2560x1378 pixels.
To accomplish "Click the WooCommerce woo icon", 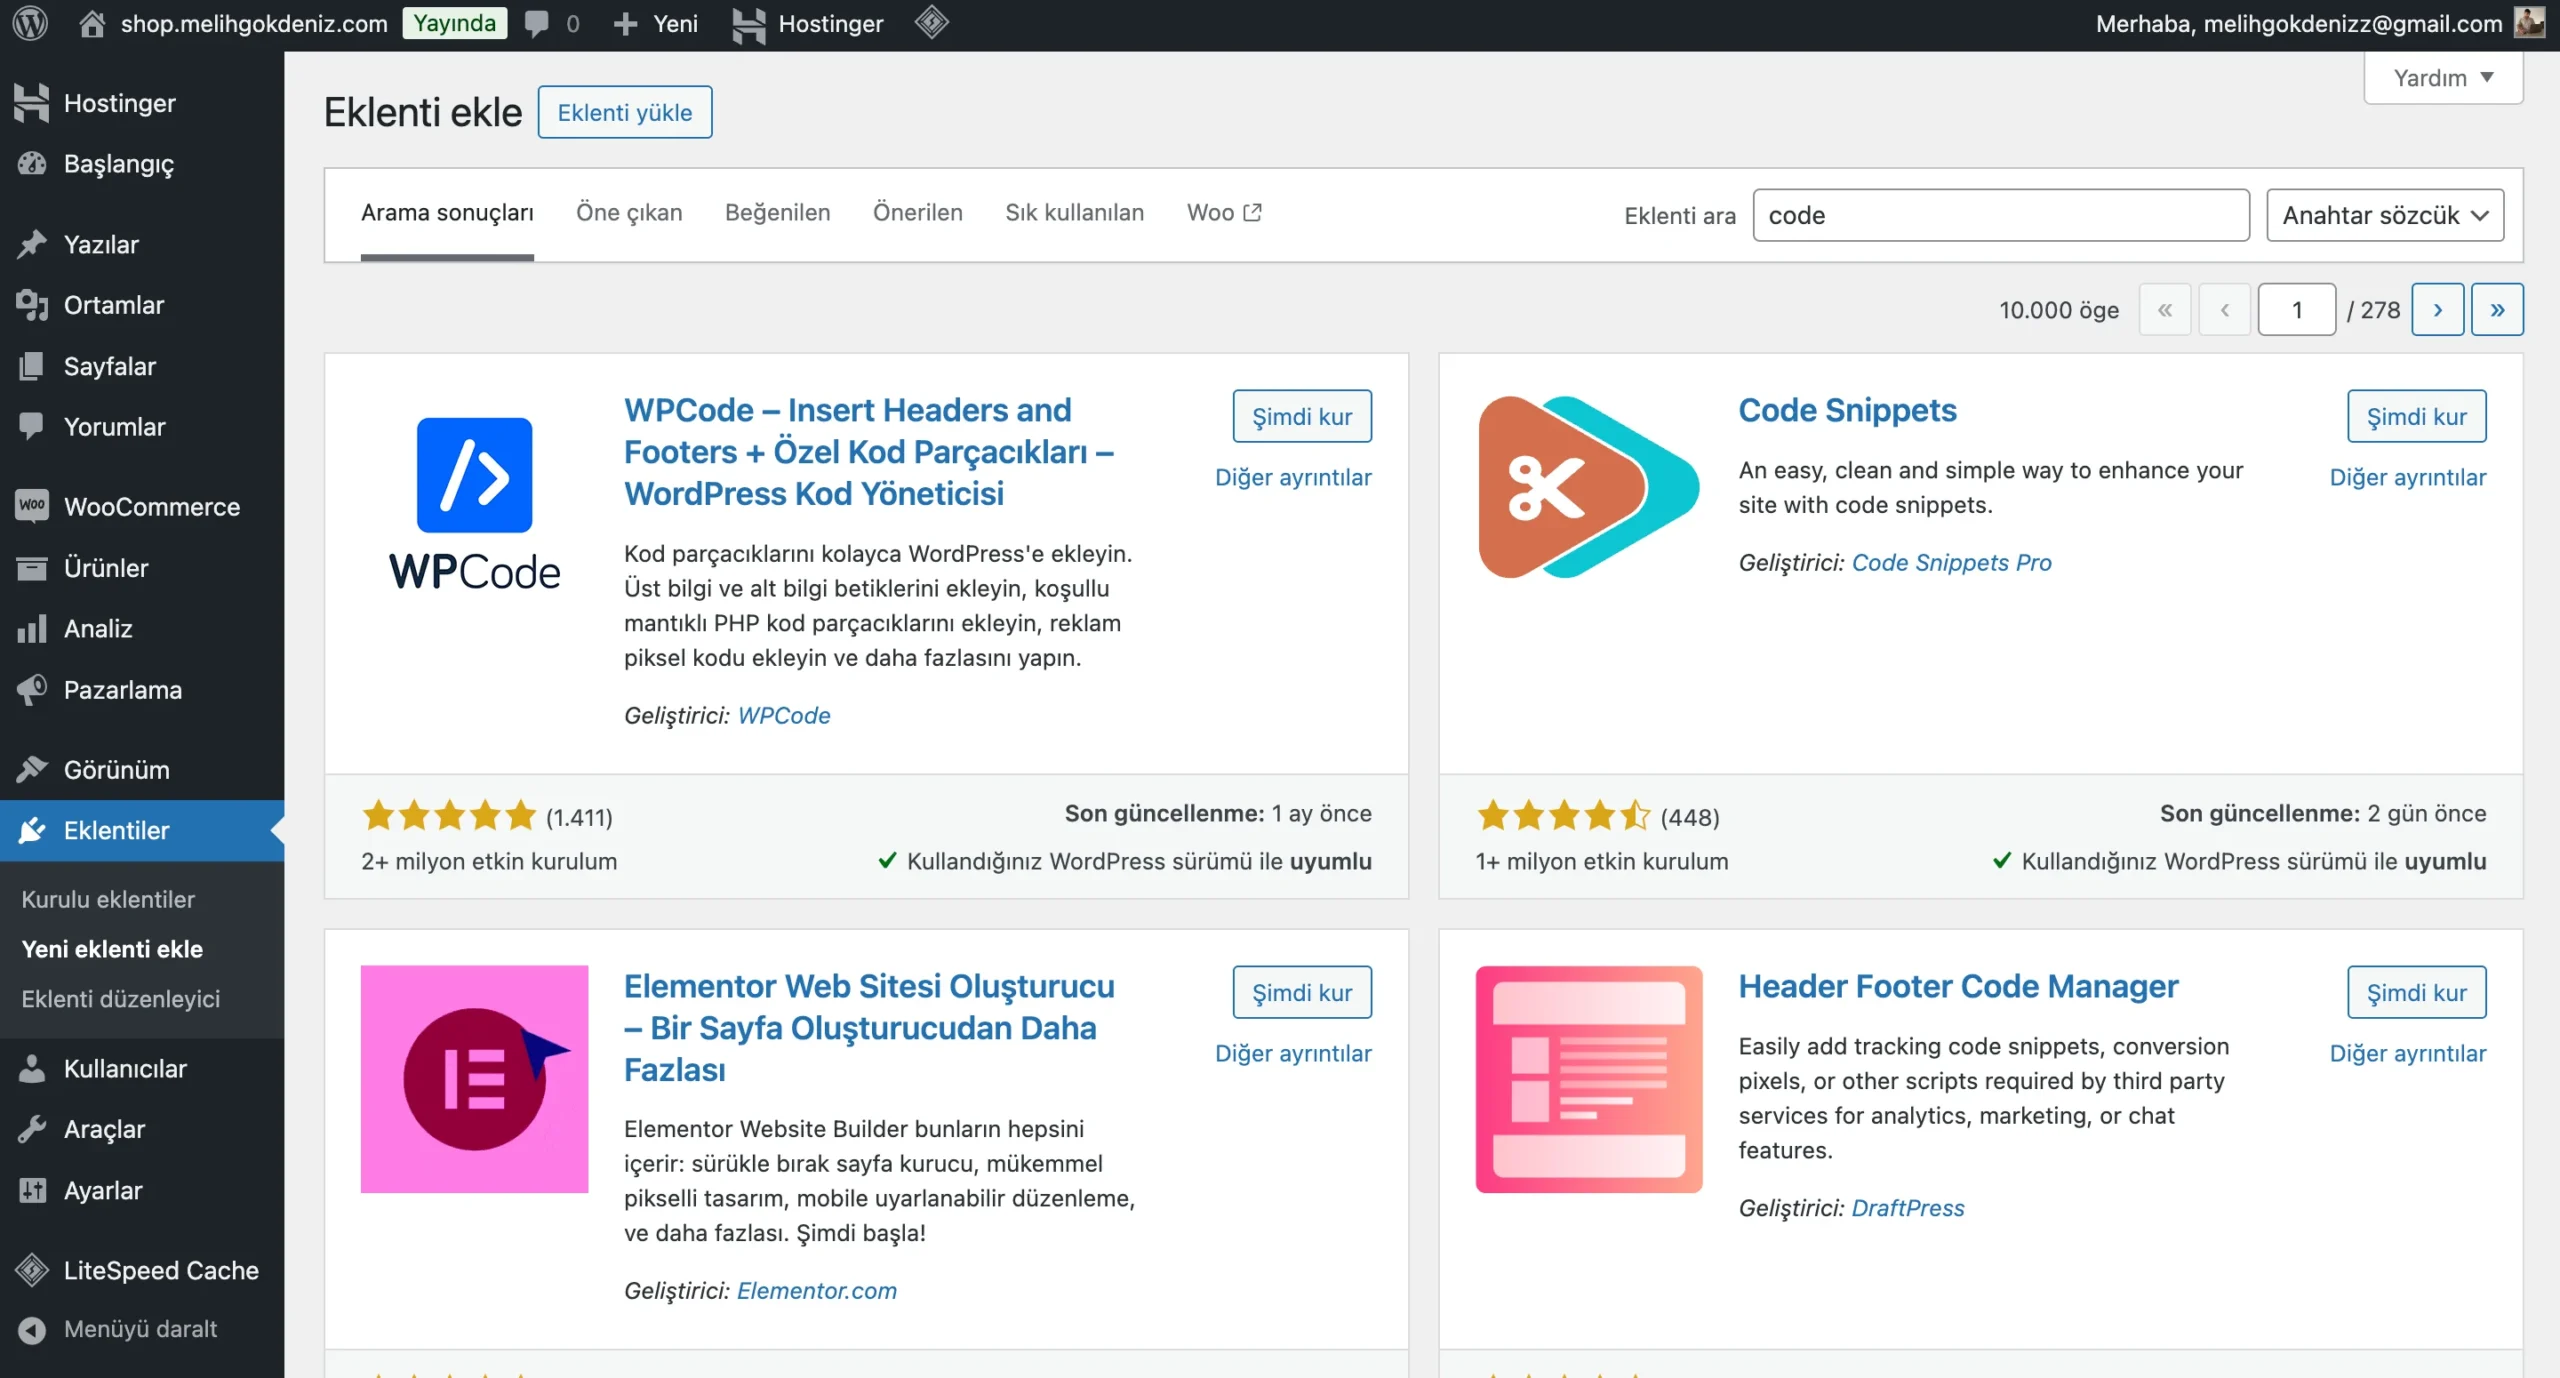I will 32,506.
